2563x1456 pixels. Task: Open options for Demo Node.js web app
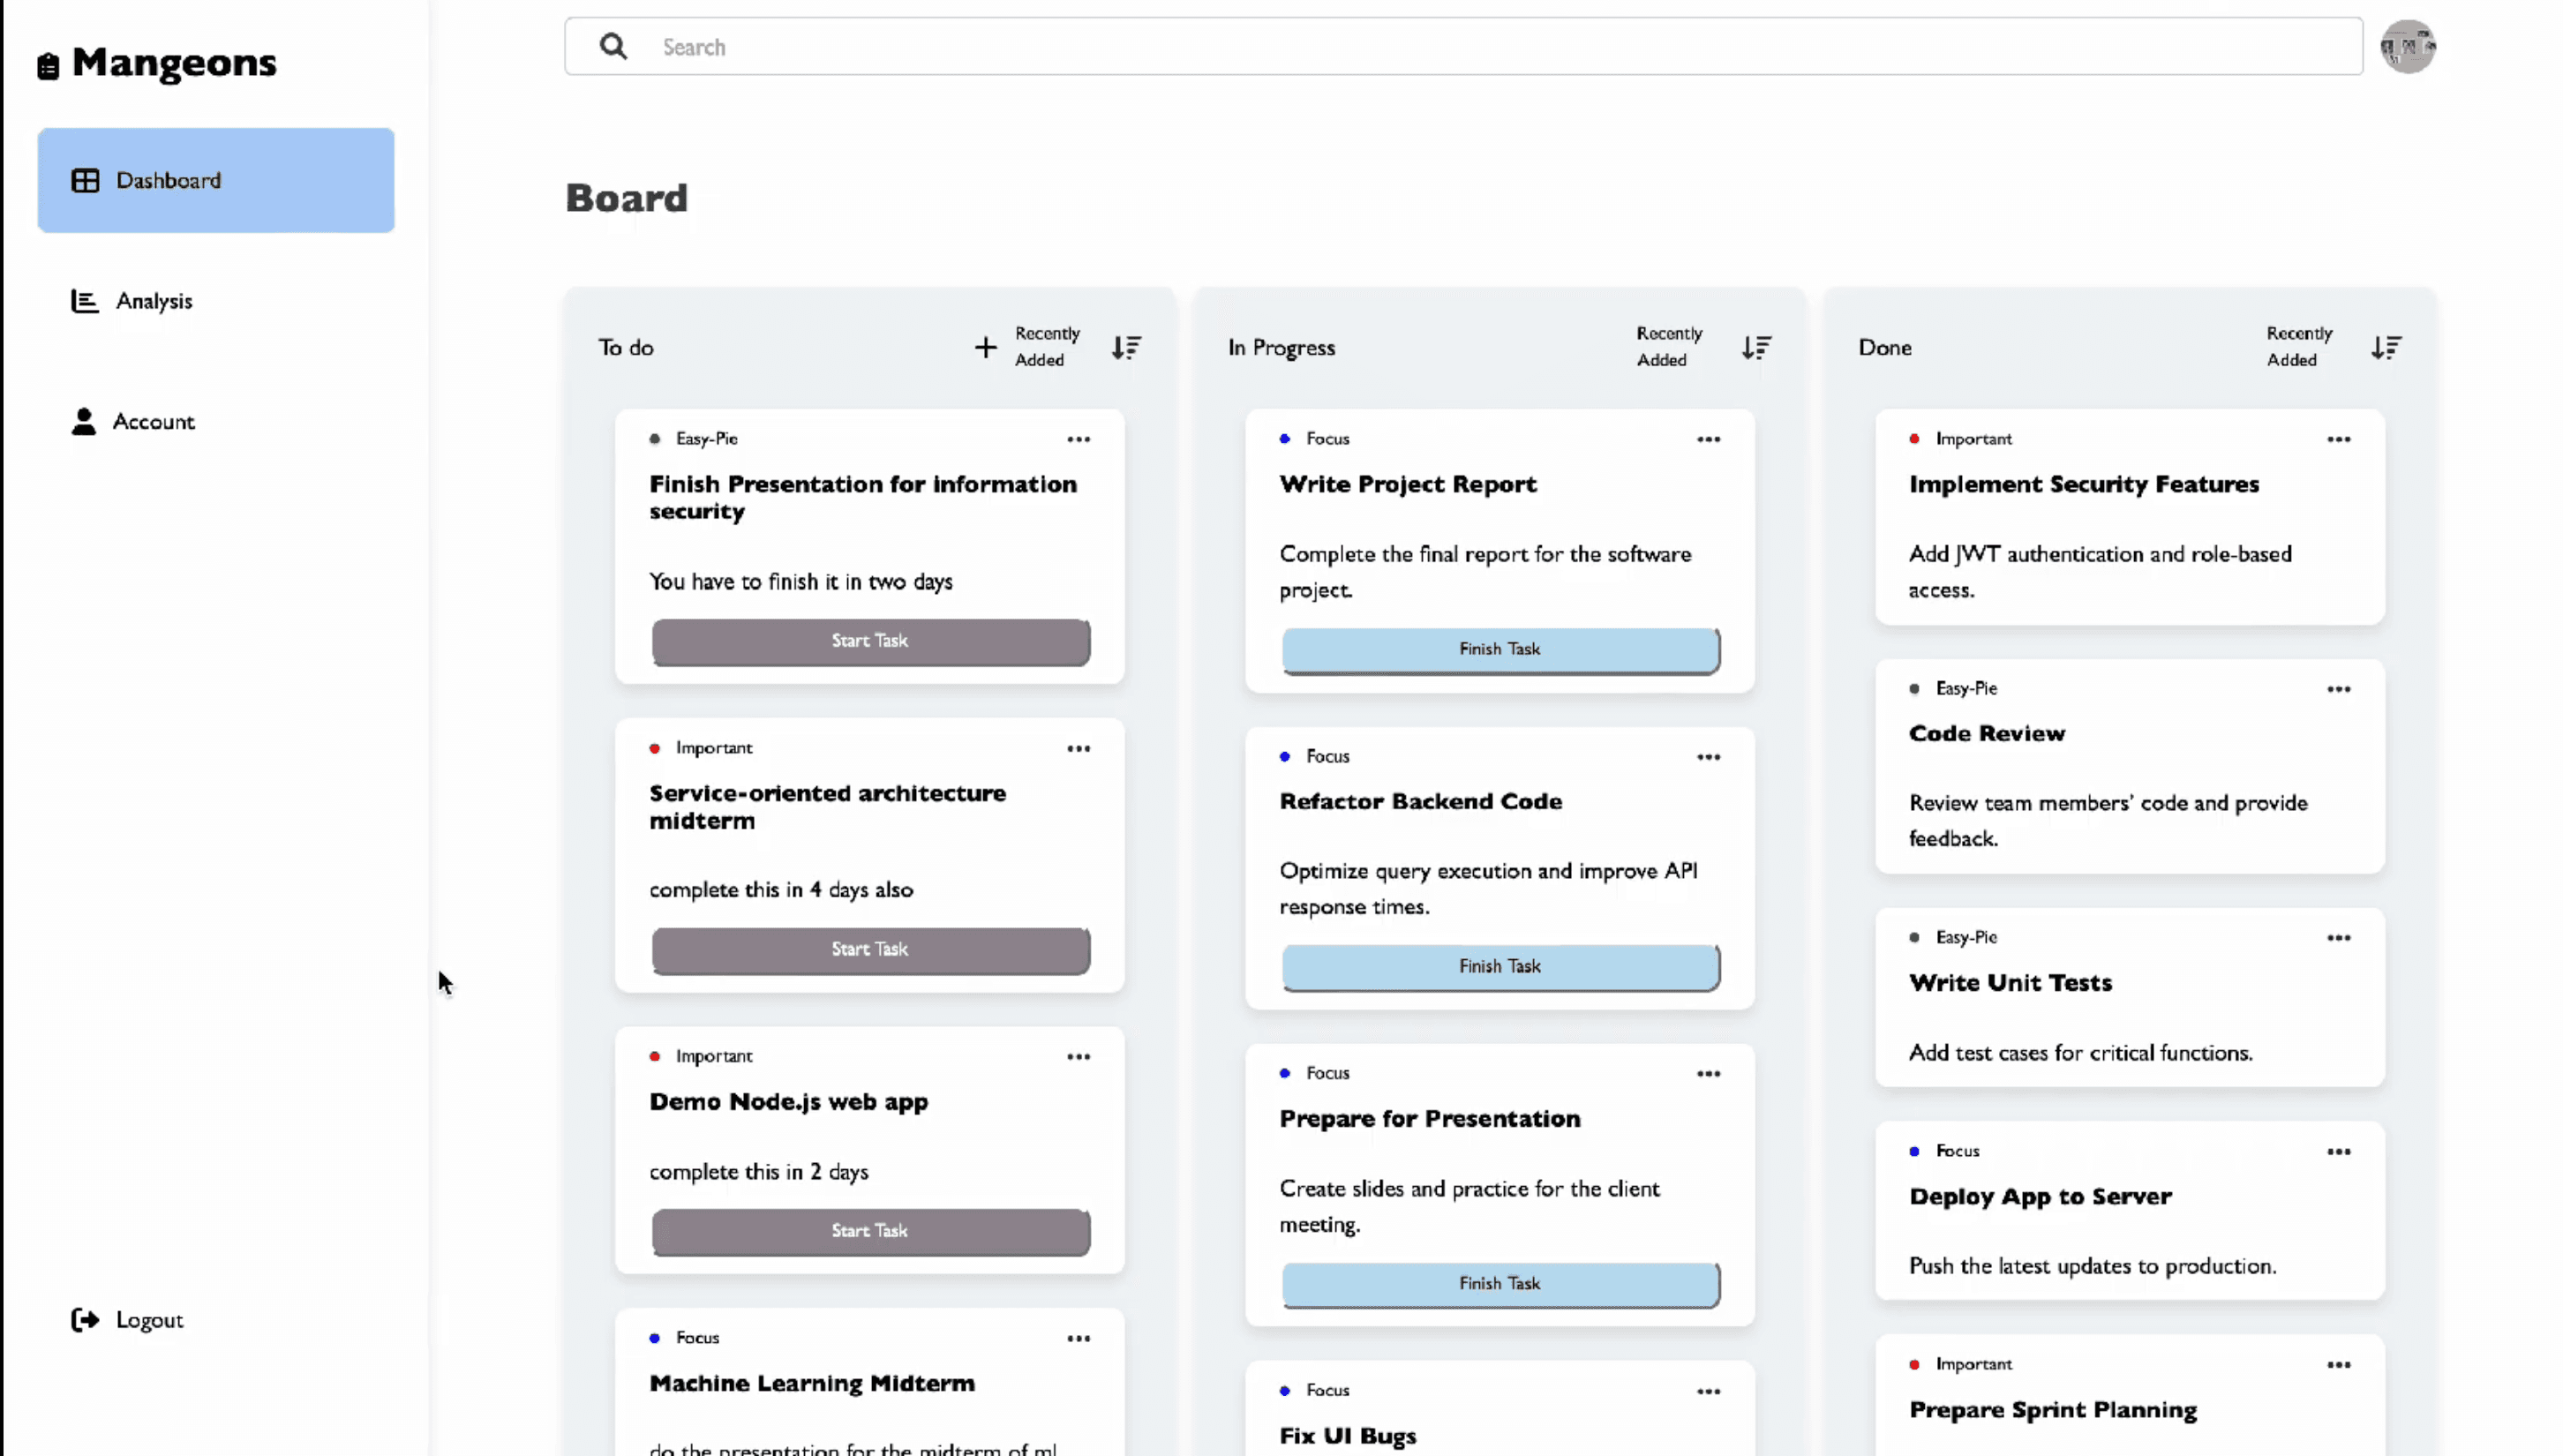(1078, 1056)
